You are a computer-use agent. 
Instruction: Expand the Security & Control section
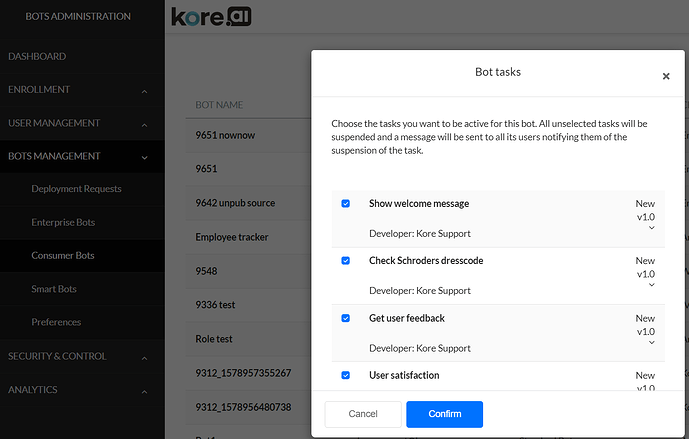coord(145,357)
